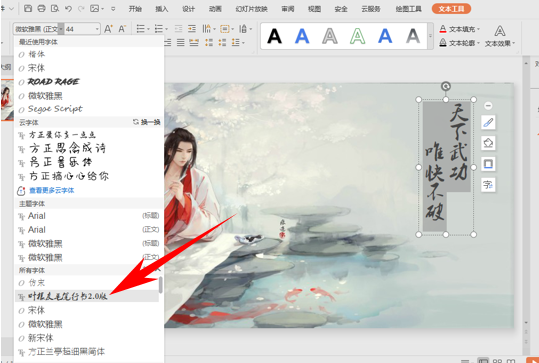The height and width of the screenshot is (363, 539).
Task: Expand the 文本填充 dropdown arrow
Action: coord(478,29)
